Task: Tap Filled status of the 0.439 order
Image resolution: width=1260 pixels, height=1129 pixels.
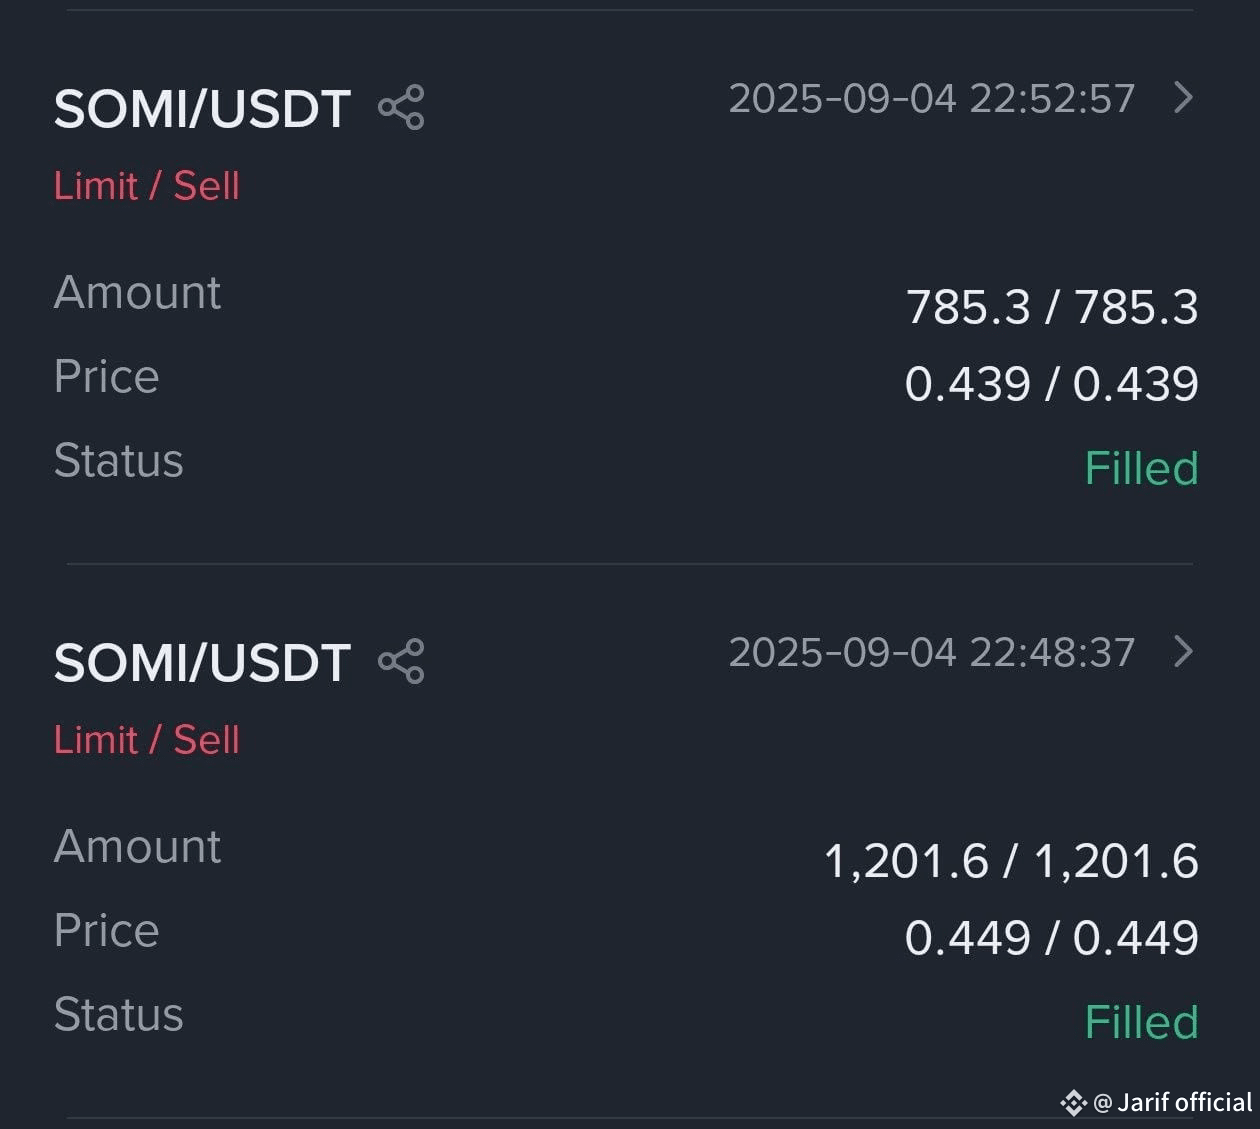Action: click(x=1142, y=468)
